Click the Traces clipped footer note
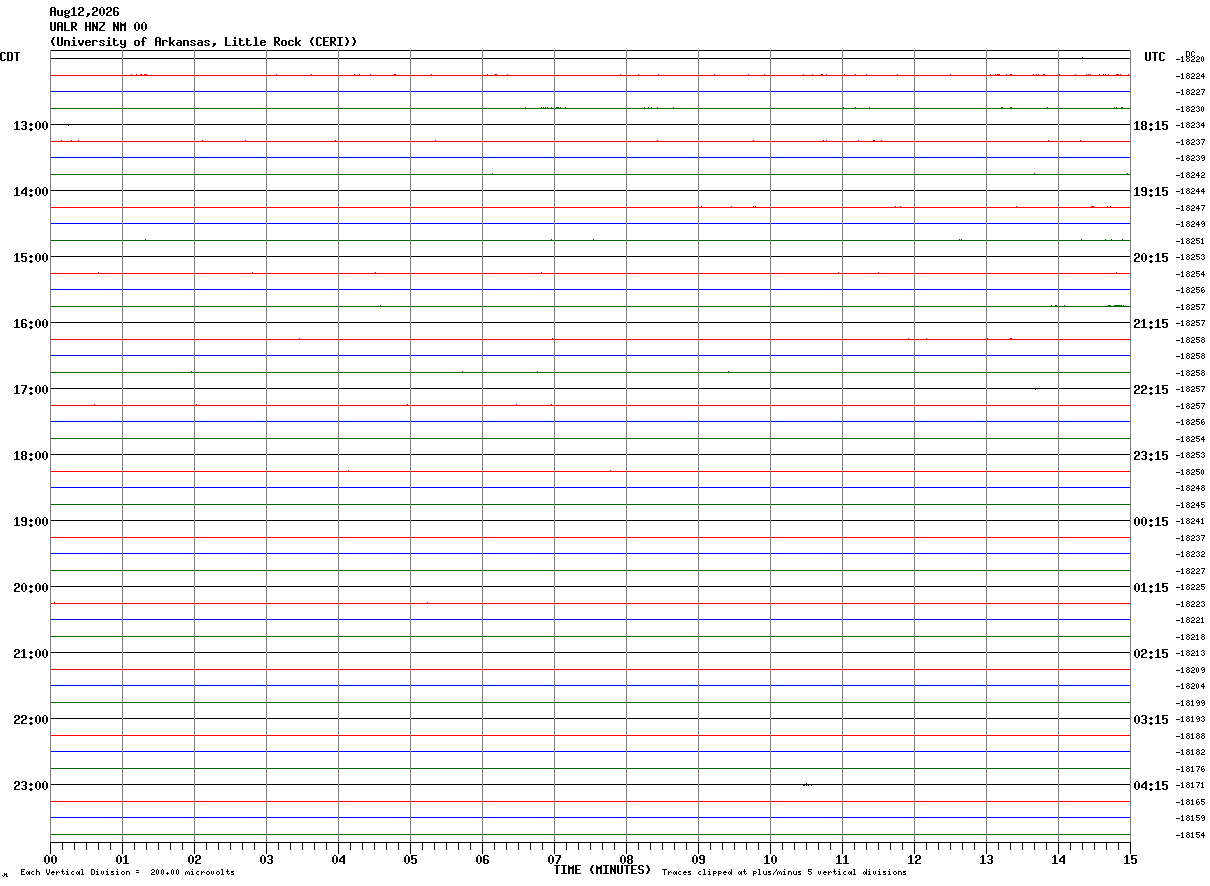This screenshot has height=886, width=1210. pos(784,873)
